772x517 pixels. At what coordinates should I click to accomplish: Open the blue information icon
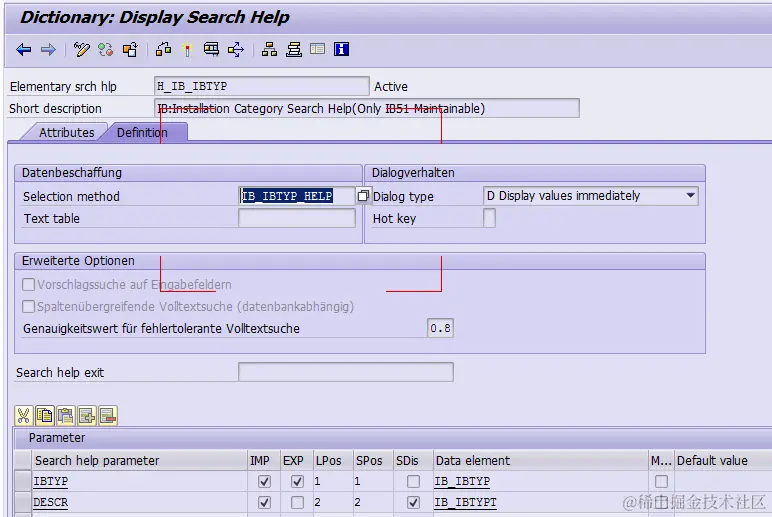coord(341,49)
